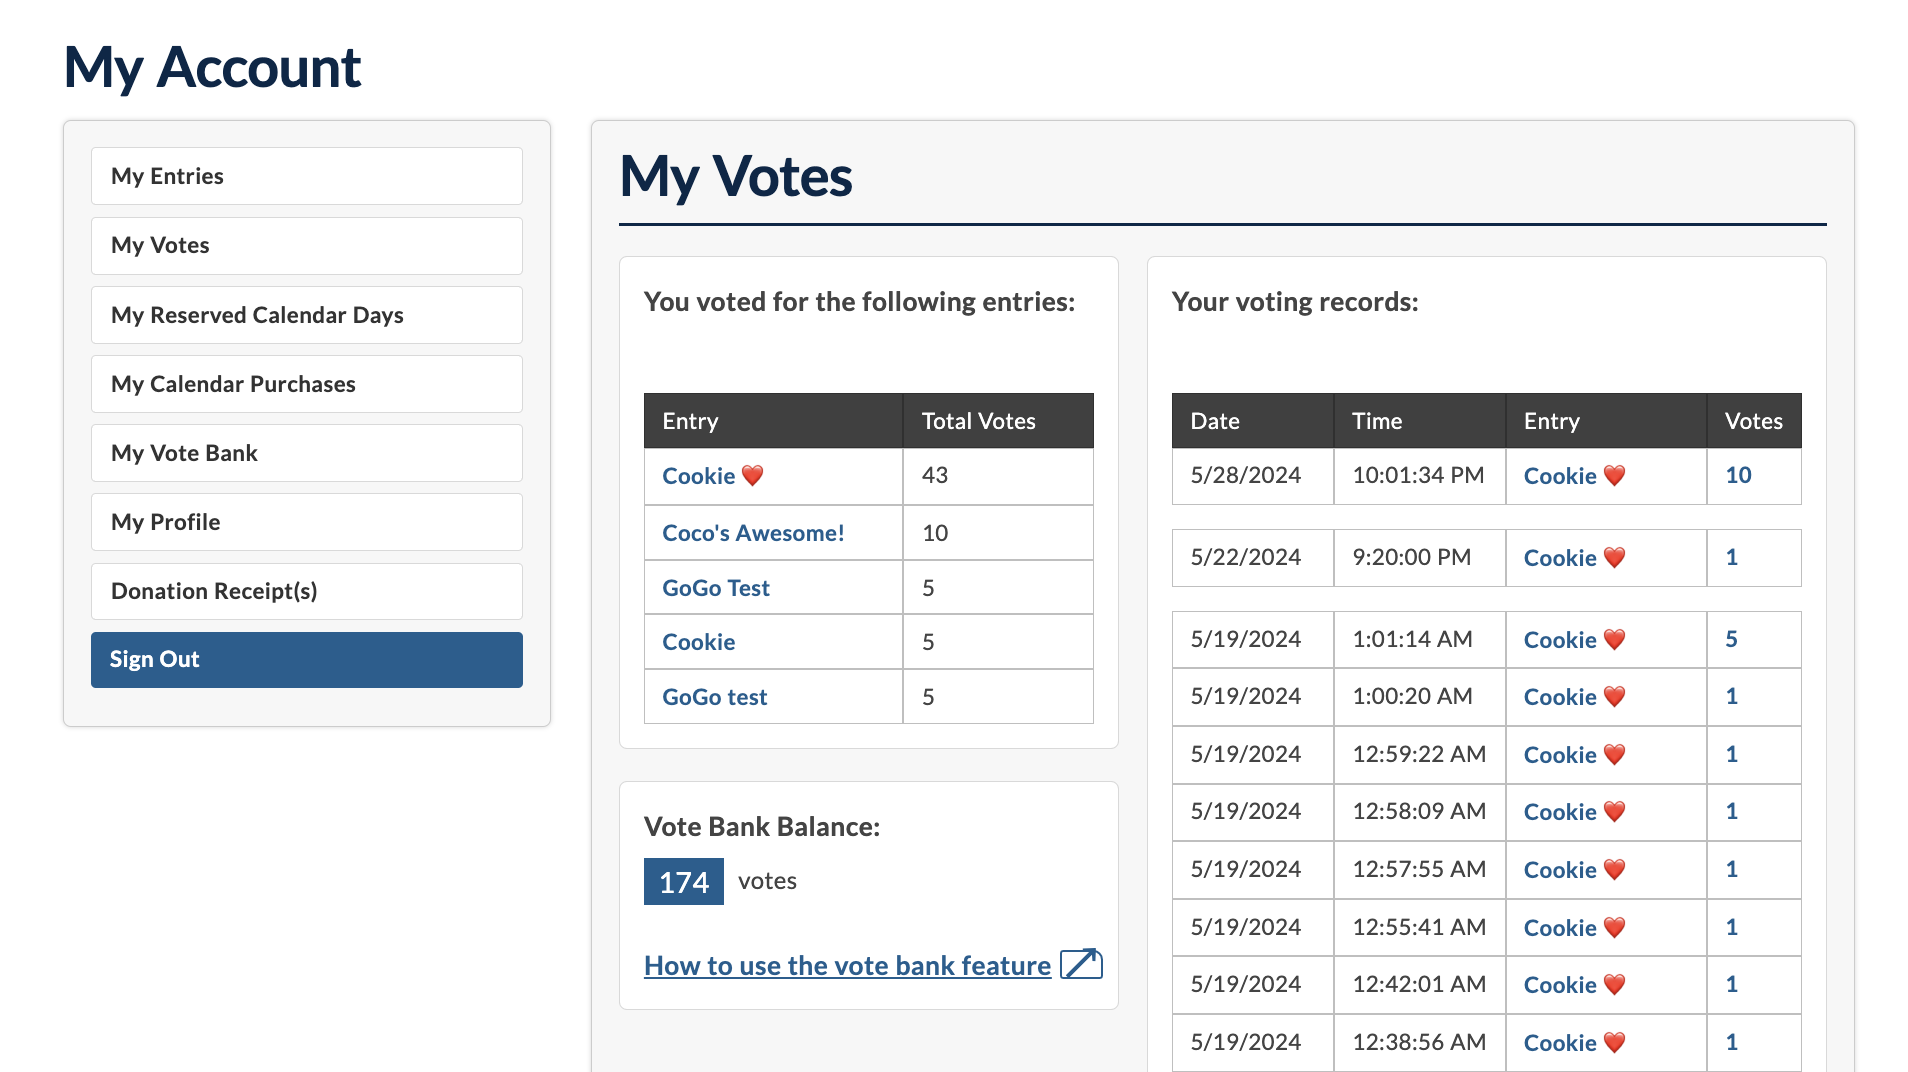Click the heart icon next to Cookie with 43 votes
The image size is (1908, 1072).
pos(752,476)
